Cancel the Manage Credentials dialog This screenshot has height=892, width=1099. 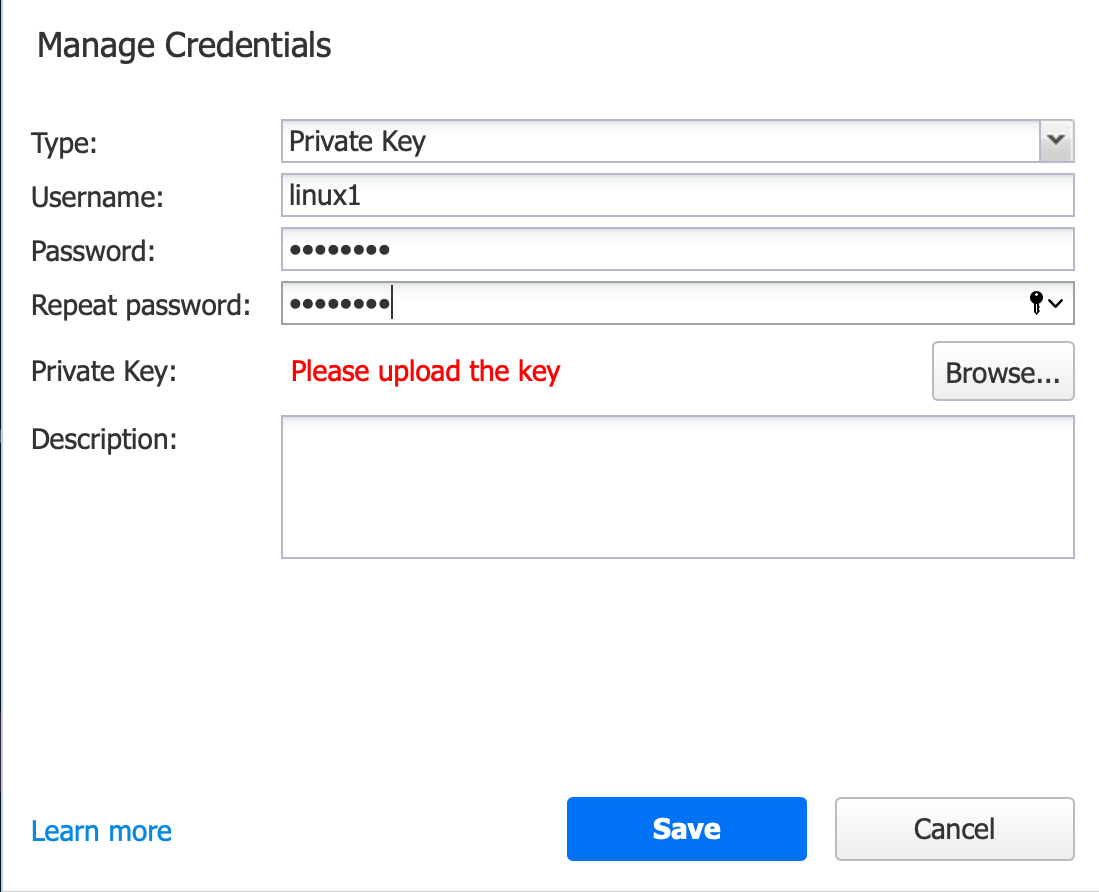pos(954,828)
